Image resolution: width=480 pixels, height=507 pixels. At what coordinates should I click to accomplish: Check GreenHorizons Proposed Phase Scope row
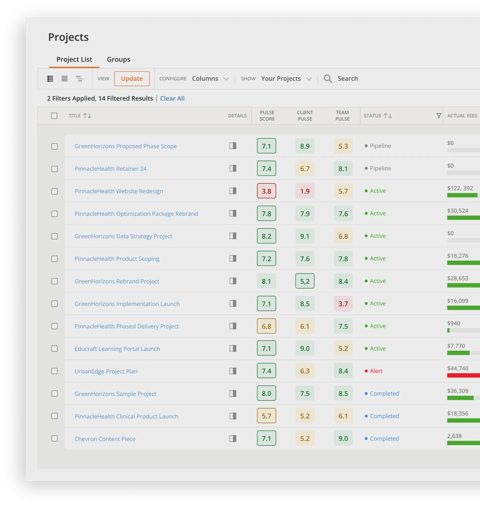coord(54,146)
